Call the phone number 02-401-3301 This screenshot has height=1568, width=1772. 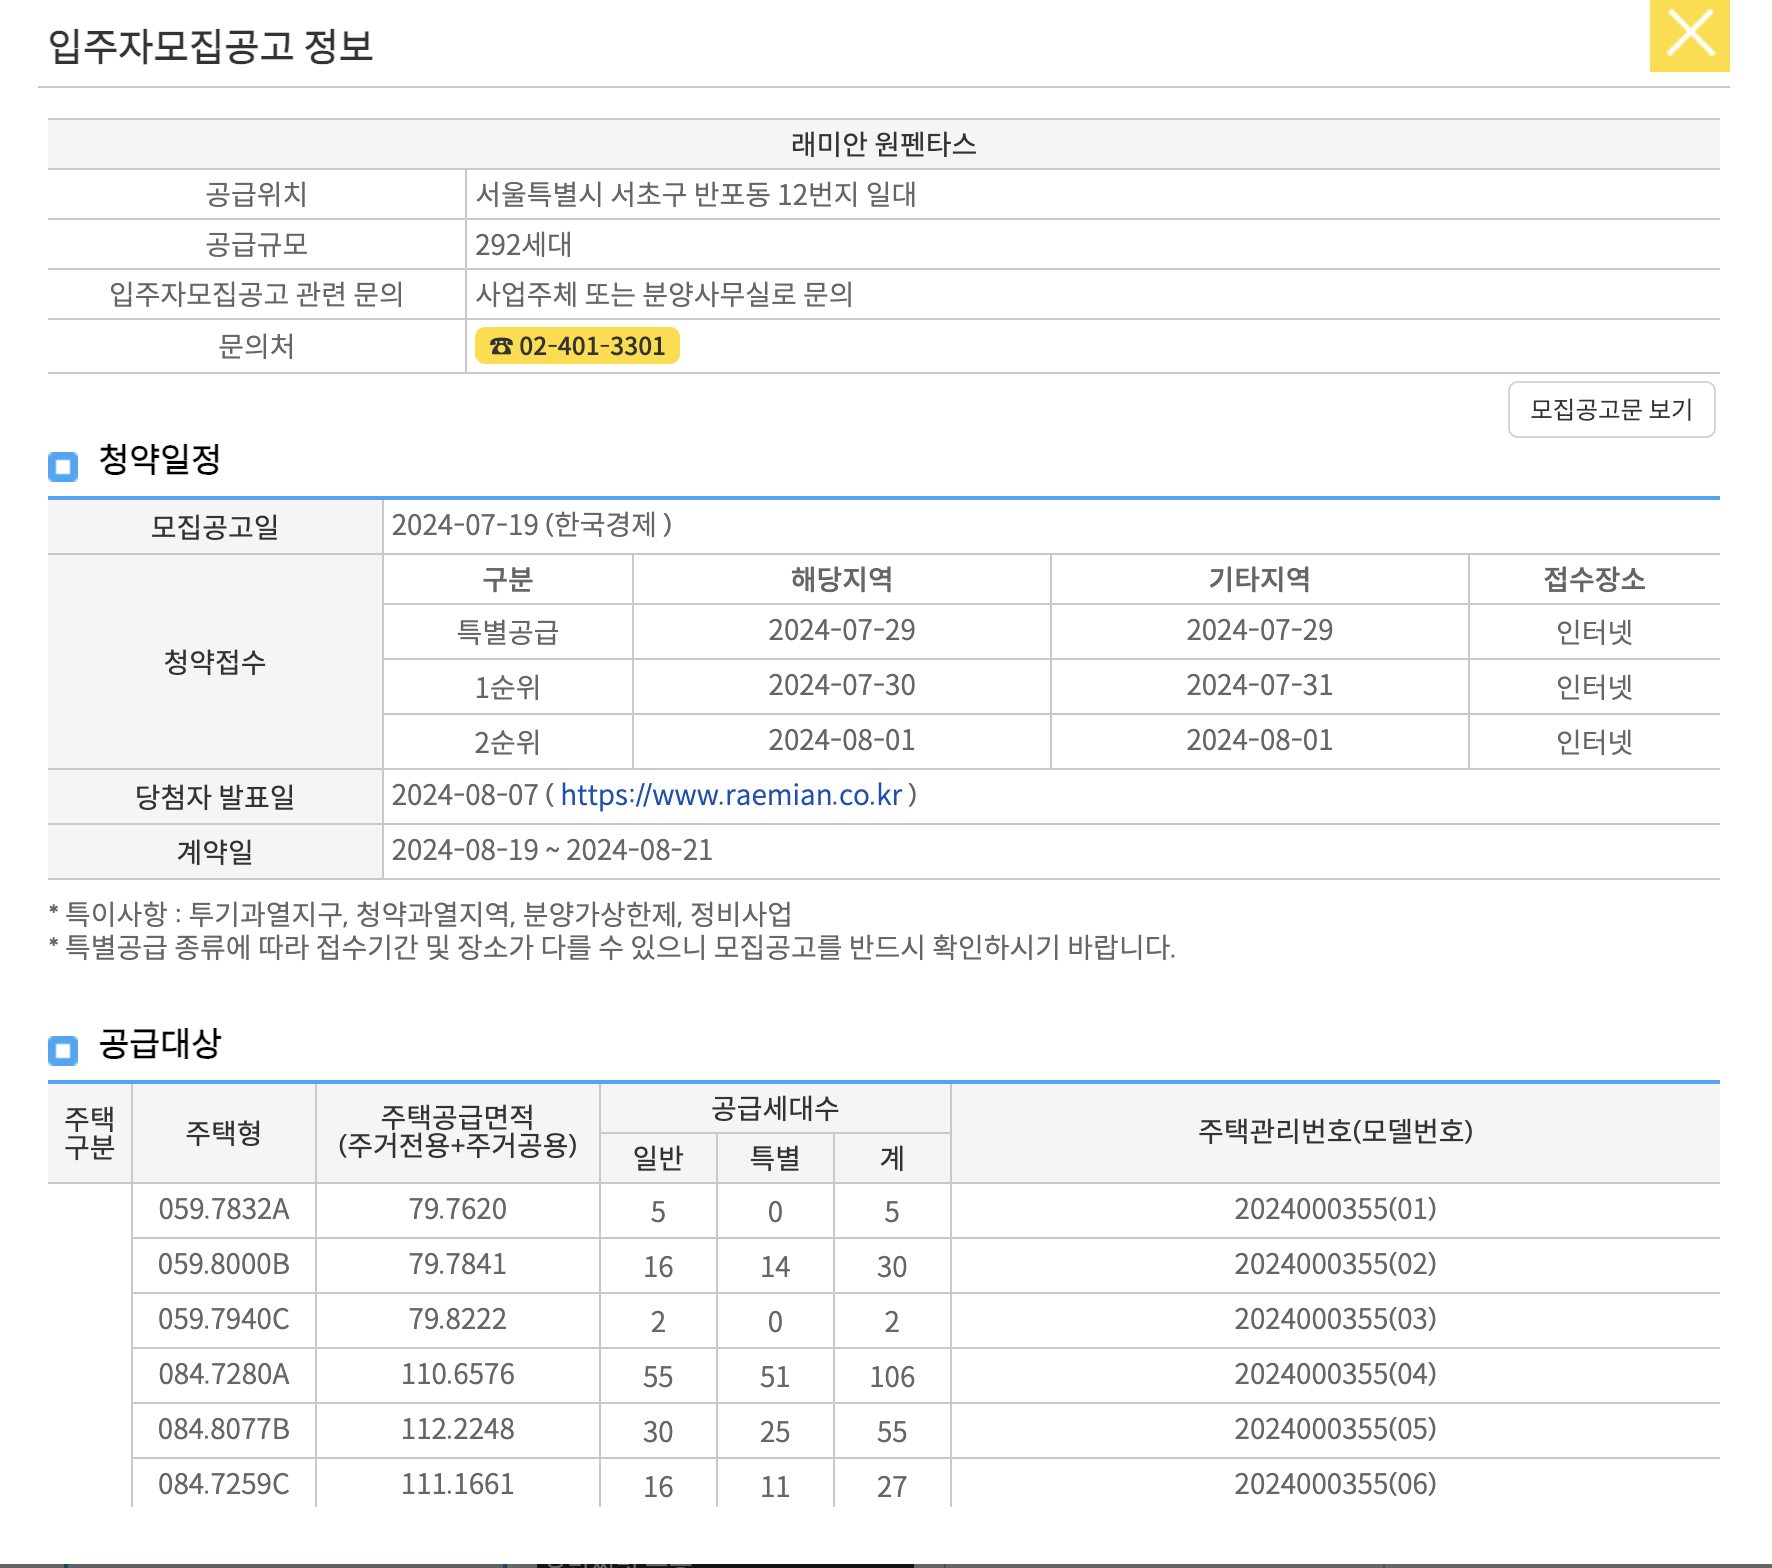[577, 346]
